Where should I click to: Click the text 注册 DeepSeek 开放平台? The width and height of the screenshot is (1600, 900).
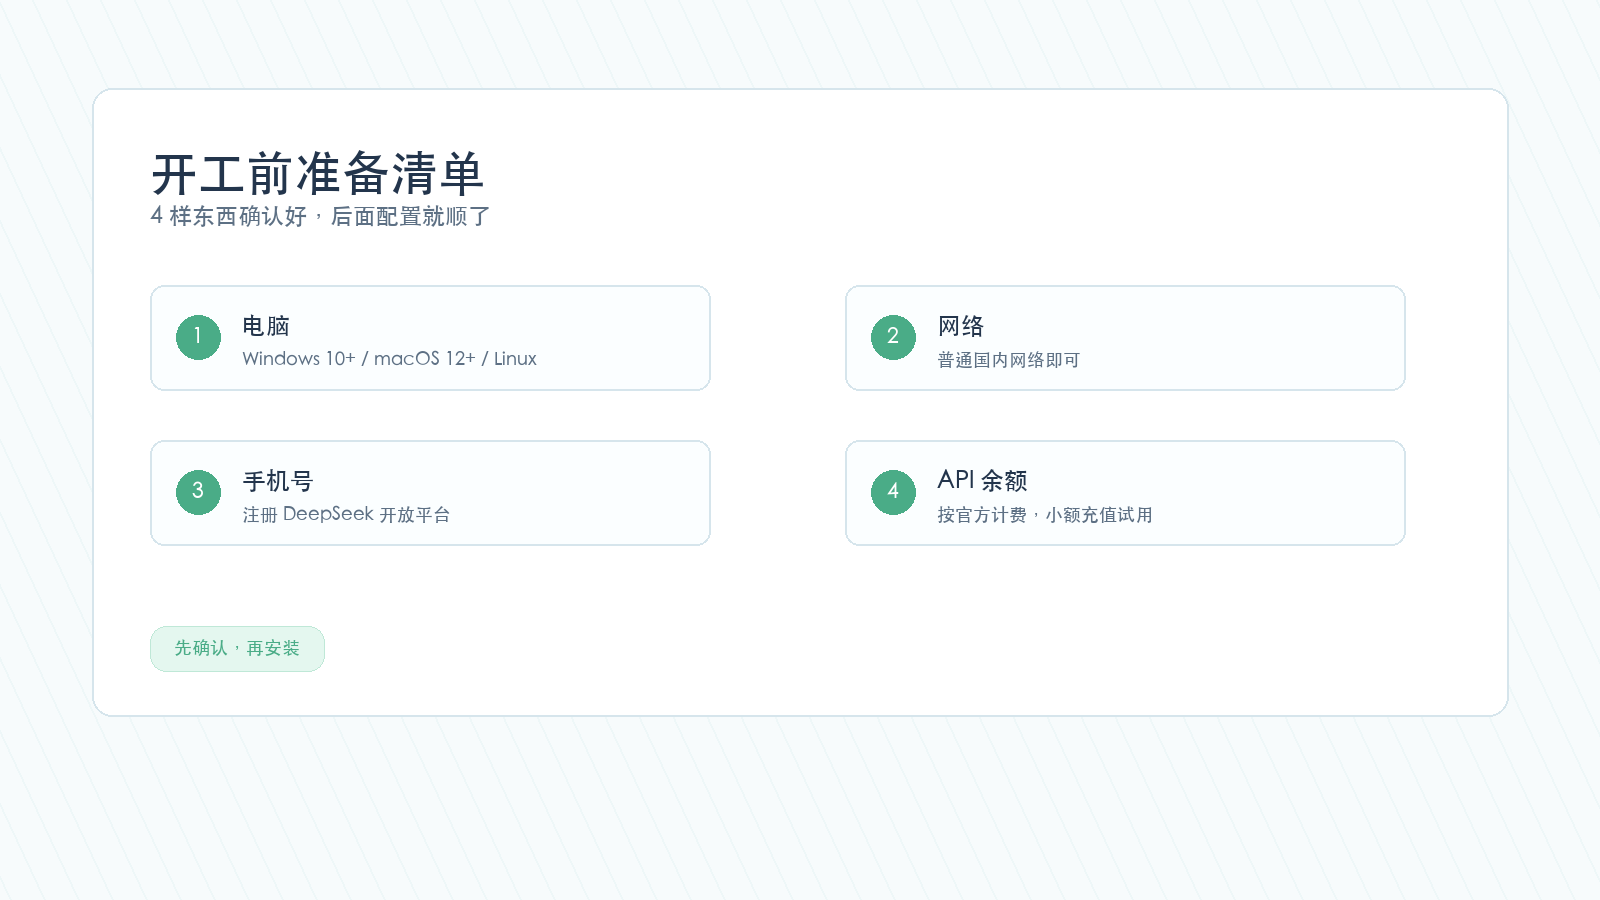click(346, 514)
